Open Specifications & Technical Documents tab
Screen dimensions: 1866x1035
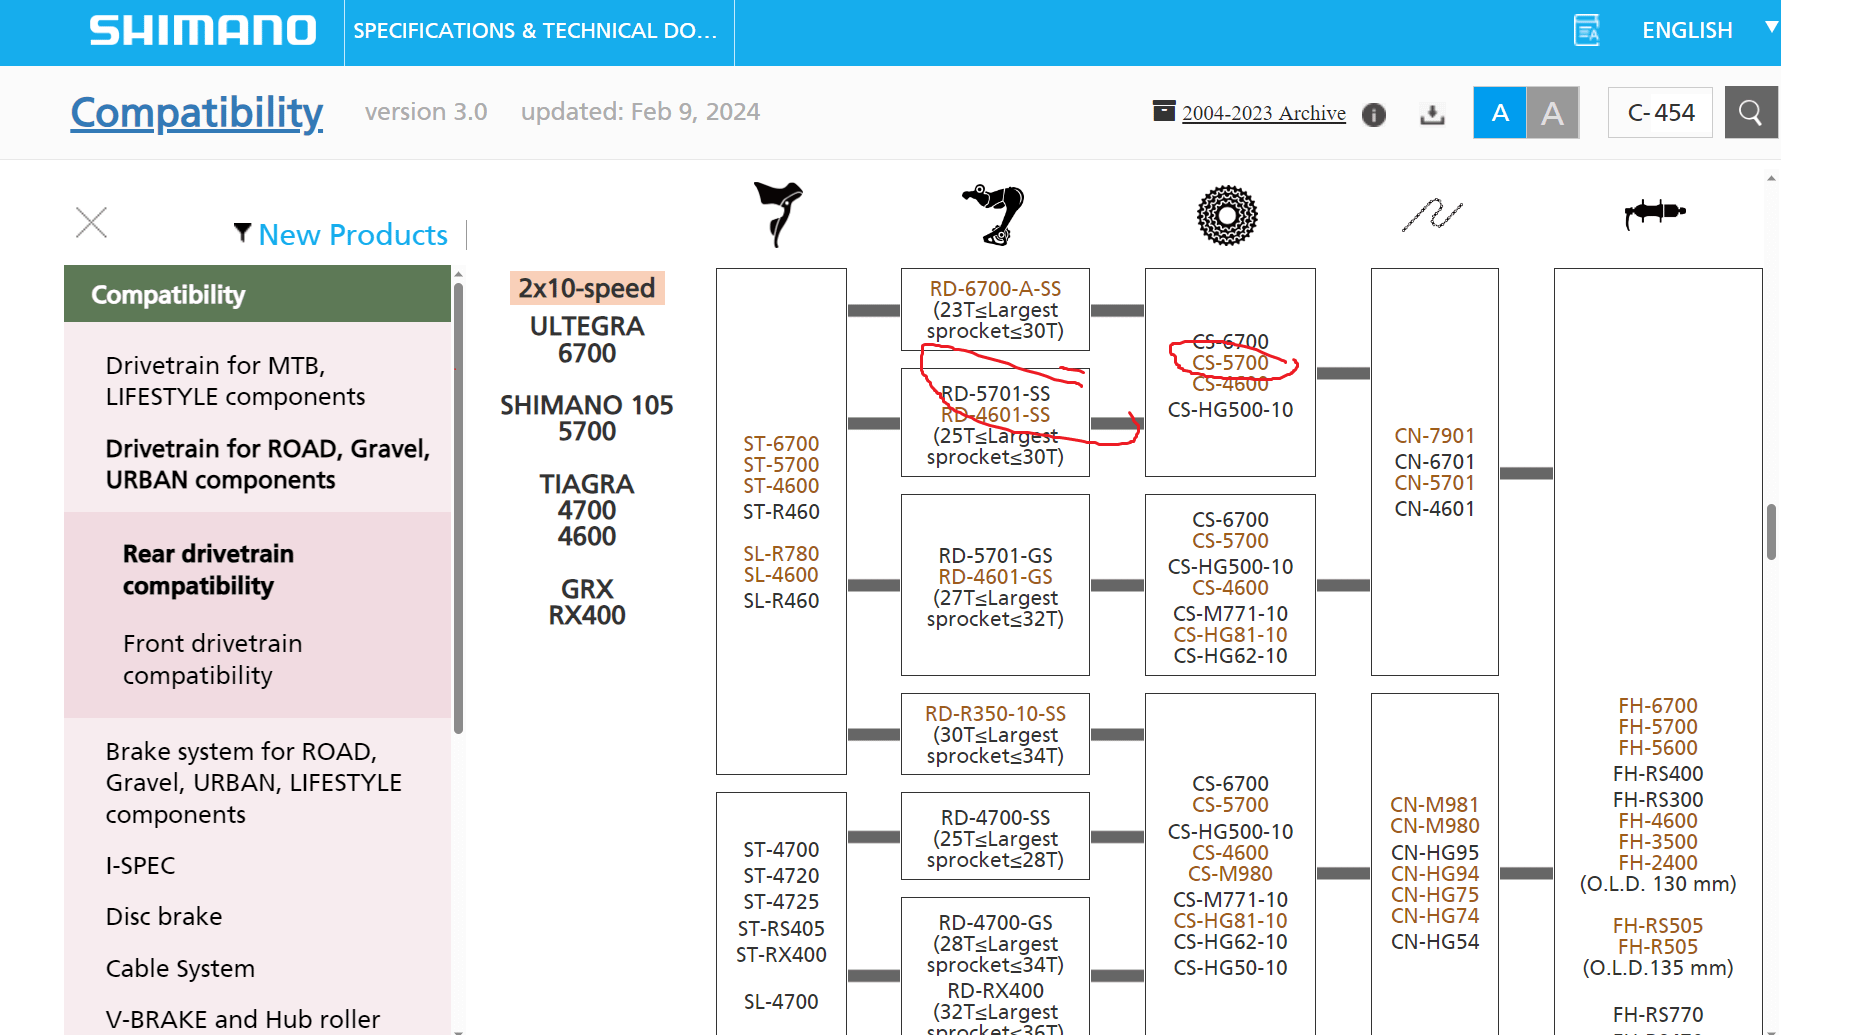tap(536, 31)
